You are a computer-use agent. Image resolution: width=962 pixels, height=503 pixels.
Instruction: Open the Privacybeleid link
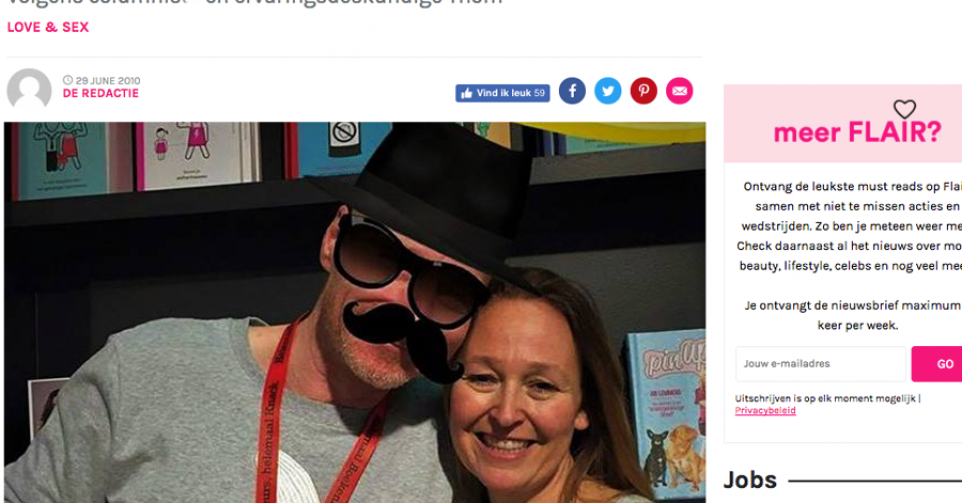pyautogui.click(x=765, y=410)
